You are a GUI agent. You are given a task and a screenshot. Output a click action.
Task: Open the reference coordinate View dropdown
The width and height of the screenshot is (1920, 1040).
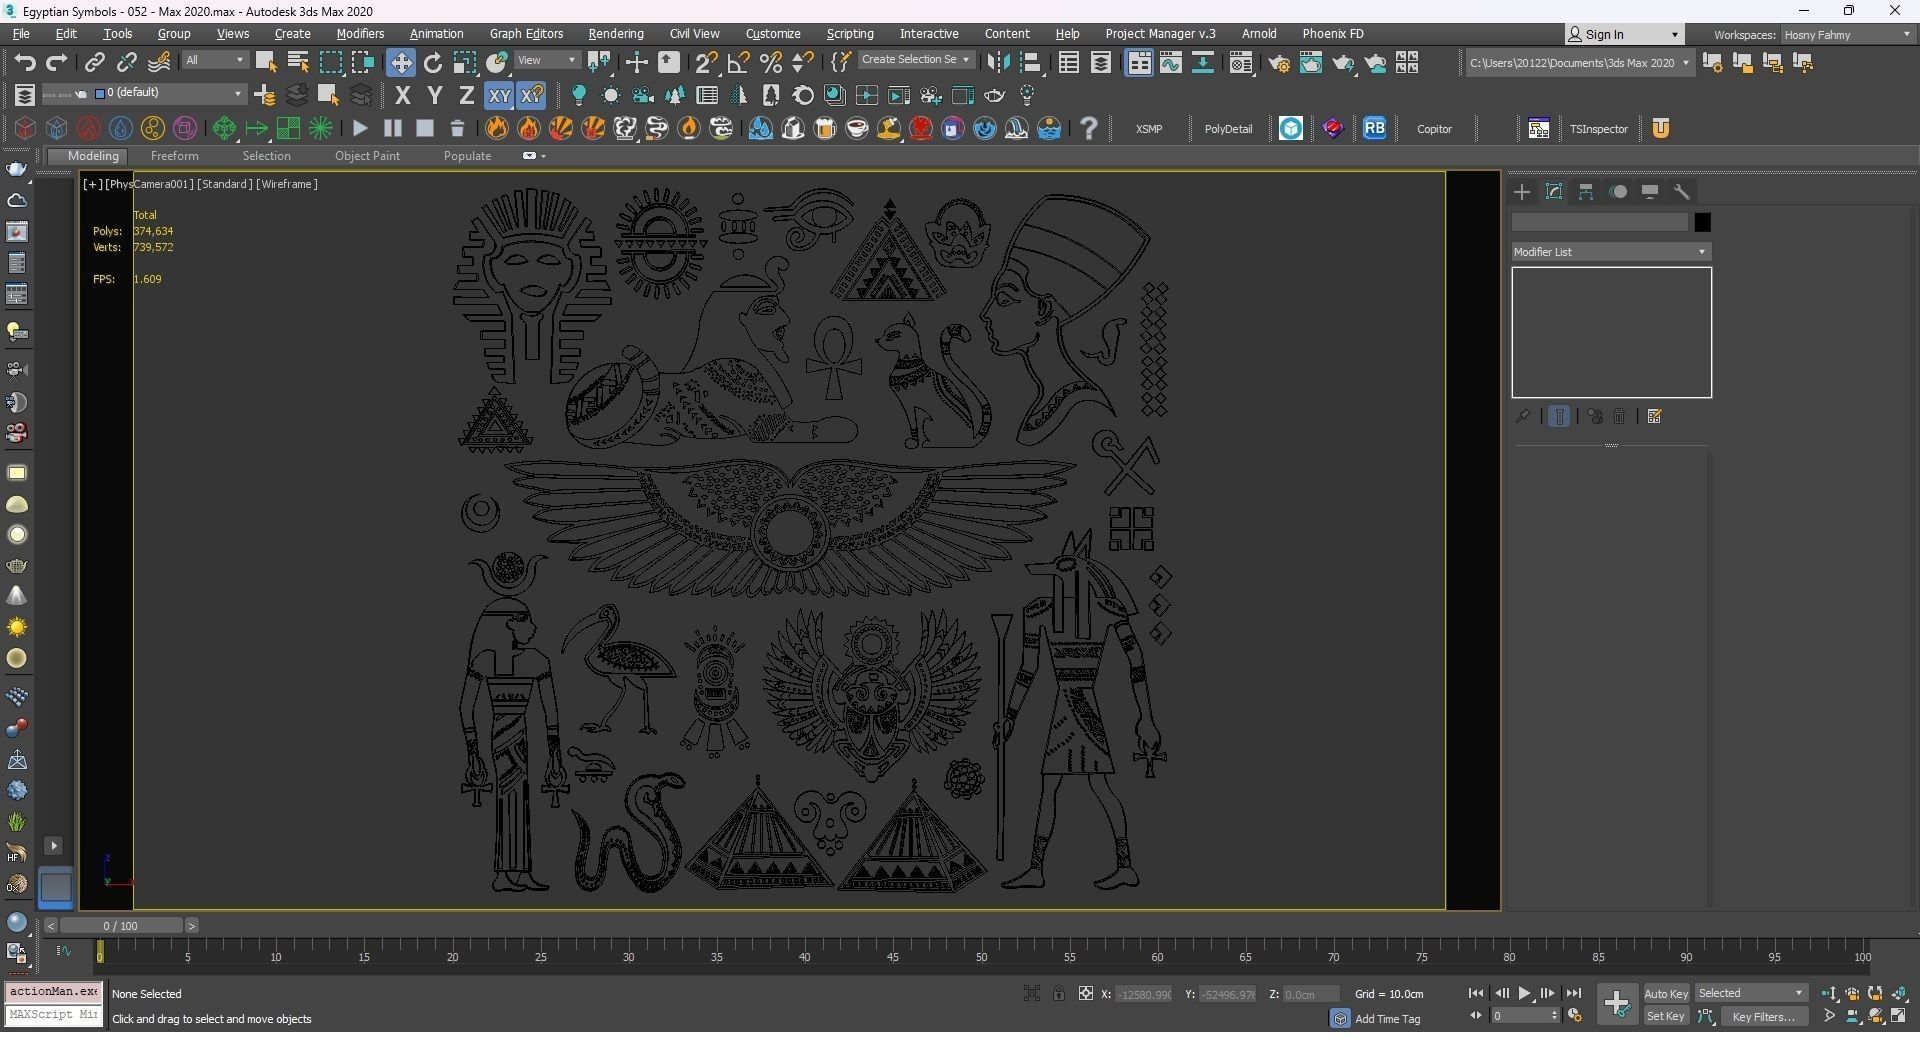coord(547,60)
